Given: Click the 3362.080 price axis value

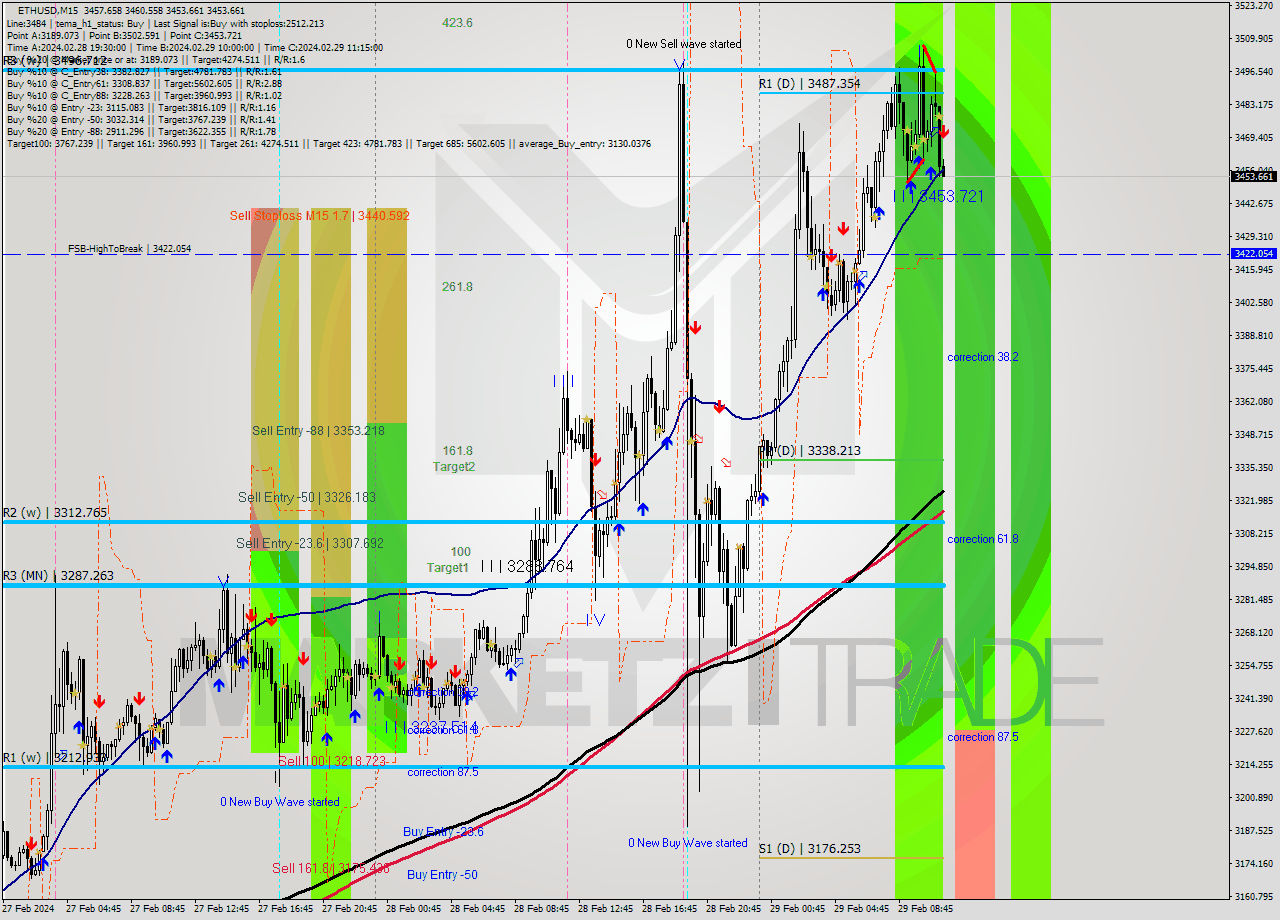Looking at the screenshot, I should click(1253, 402).
